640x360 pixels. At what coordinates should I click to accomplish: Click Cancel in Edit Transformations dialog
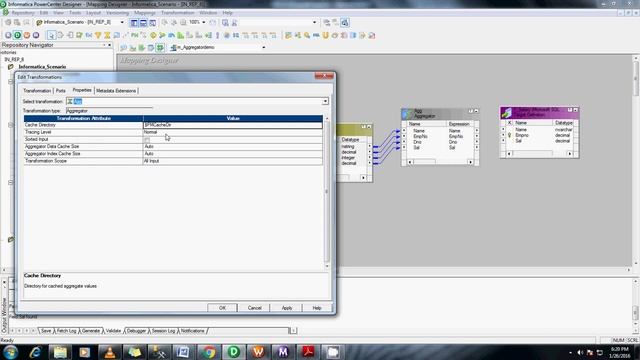click(x=254, y=308)
